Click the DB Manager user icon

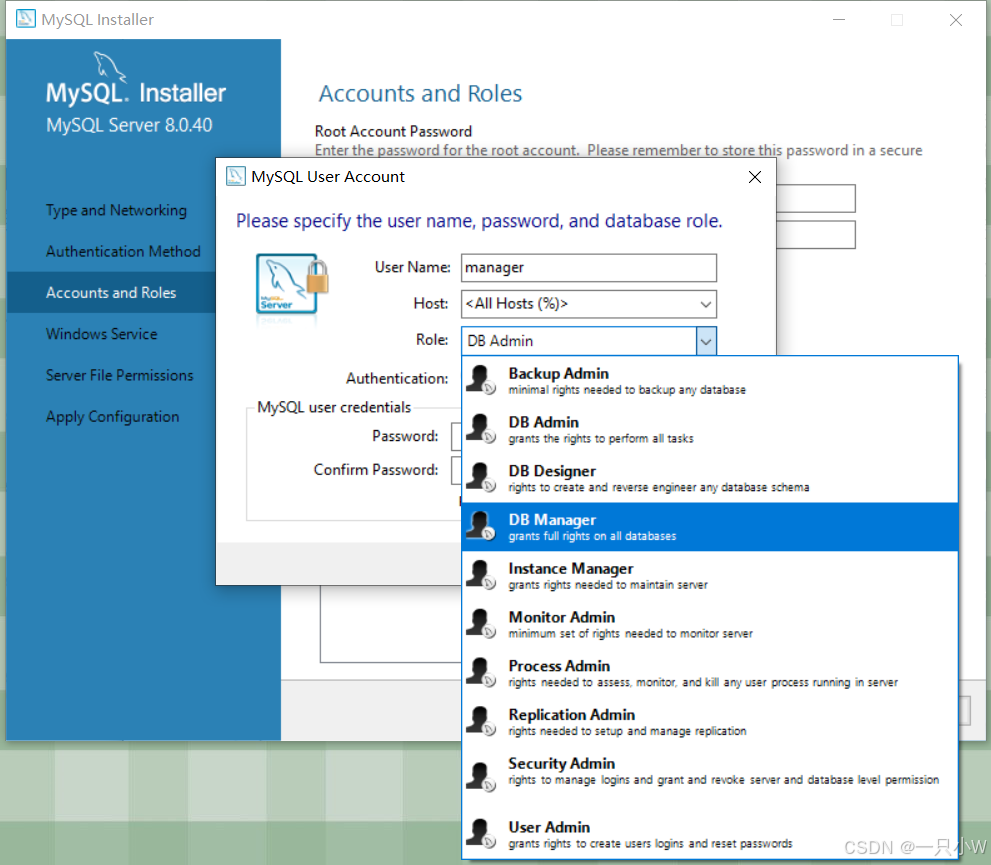481,526
